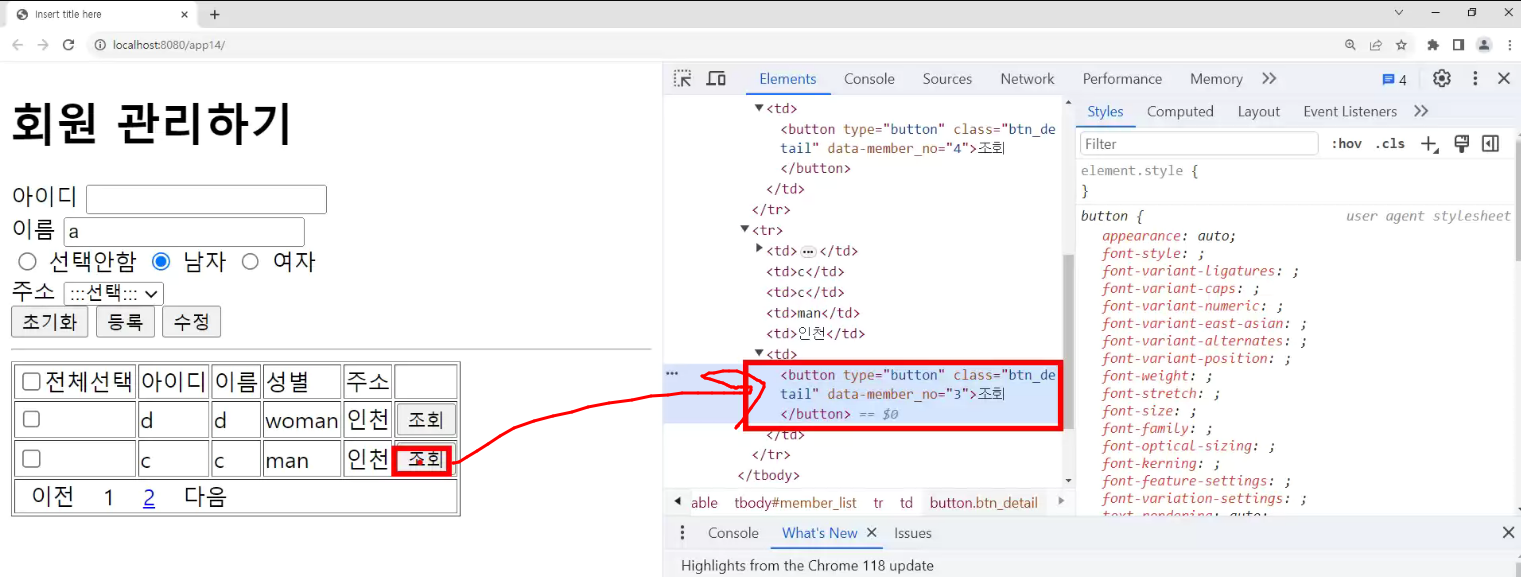Click the 초기화 button
The width and height of the screenshot is (1521, 577).
[50, 322]
